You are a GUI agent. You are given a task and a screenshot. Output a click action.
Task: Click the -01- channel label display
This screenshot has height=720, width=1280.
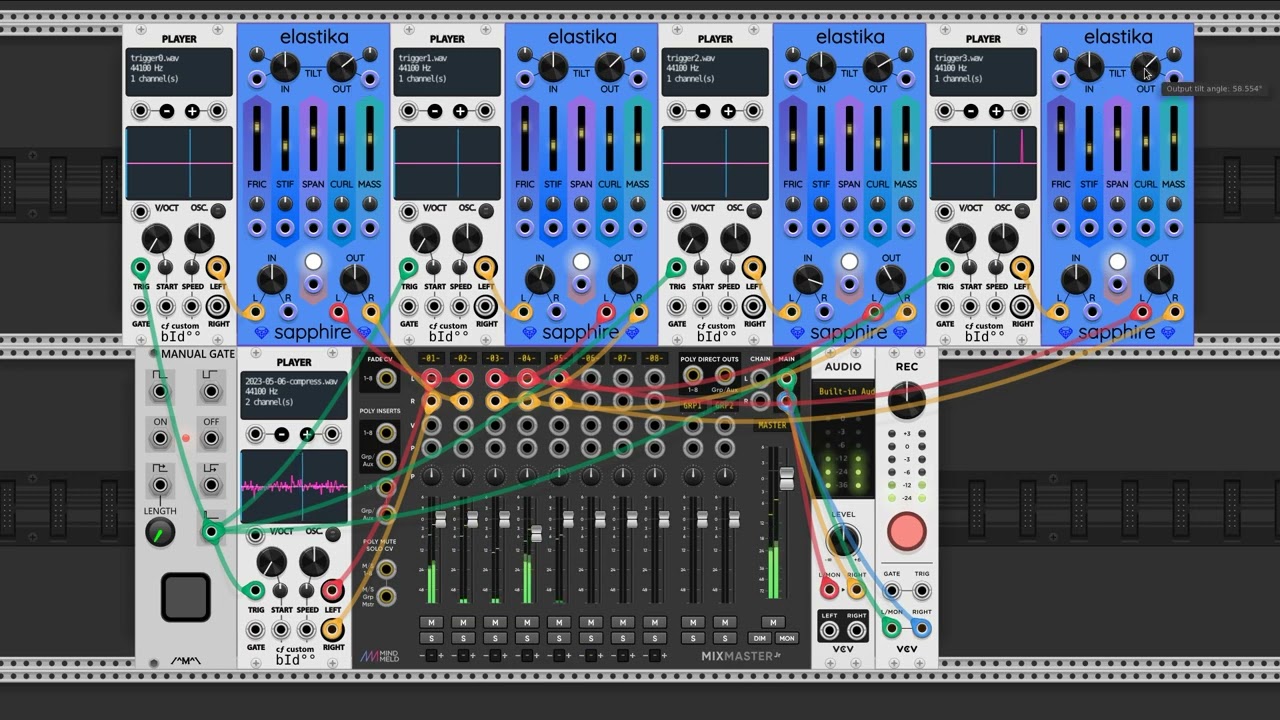[431, 359]
